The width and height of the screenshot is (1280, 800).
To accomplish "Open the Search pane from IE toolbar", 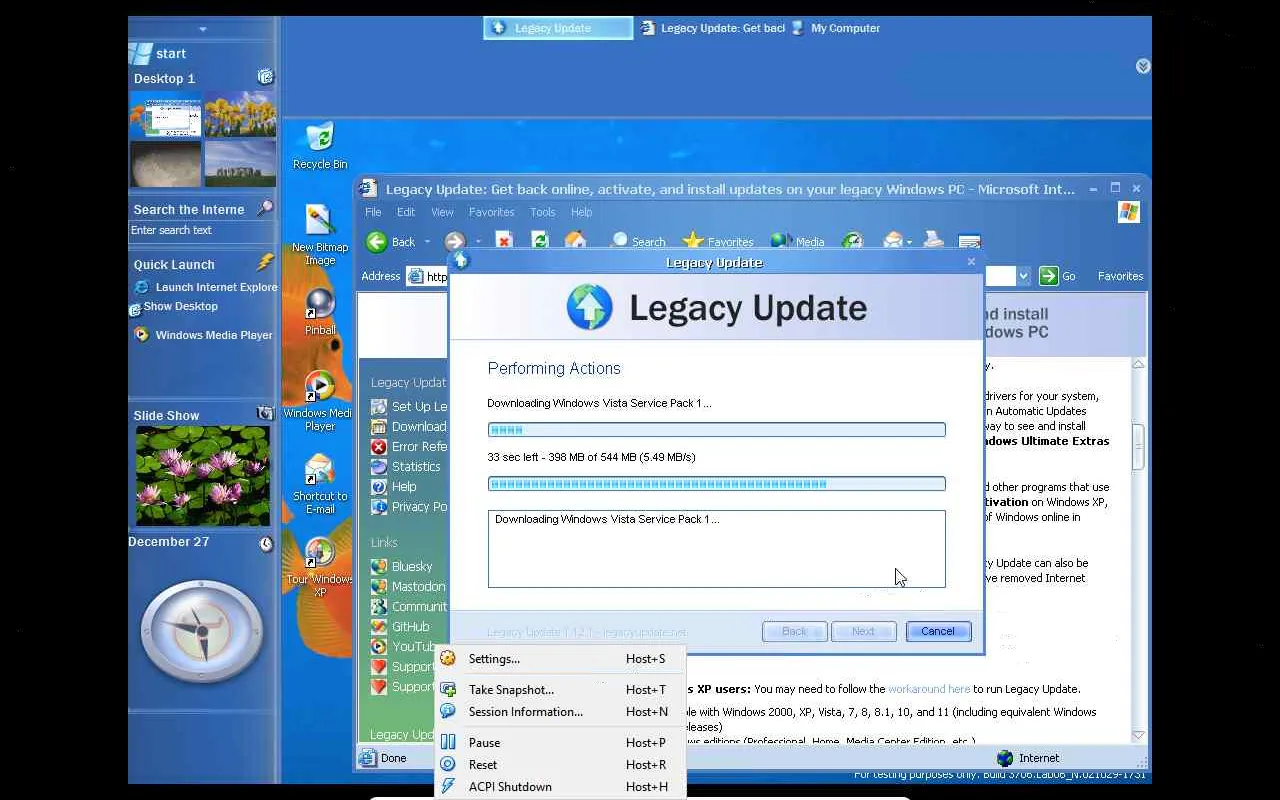I will pyautogui.click(x=637, y=241).
